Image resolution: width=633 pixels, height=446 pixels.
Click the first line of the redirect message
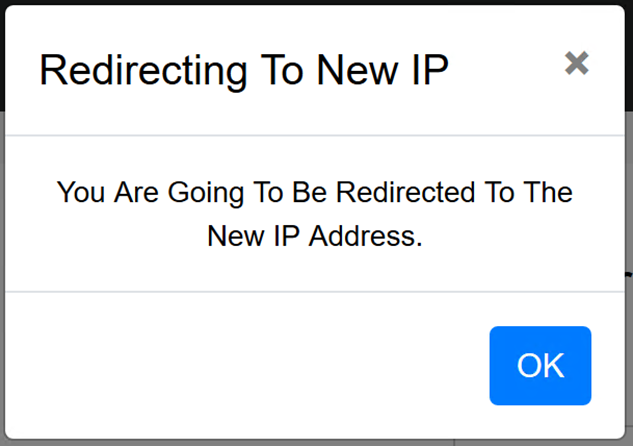(315, 192)
